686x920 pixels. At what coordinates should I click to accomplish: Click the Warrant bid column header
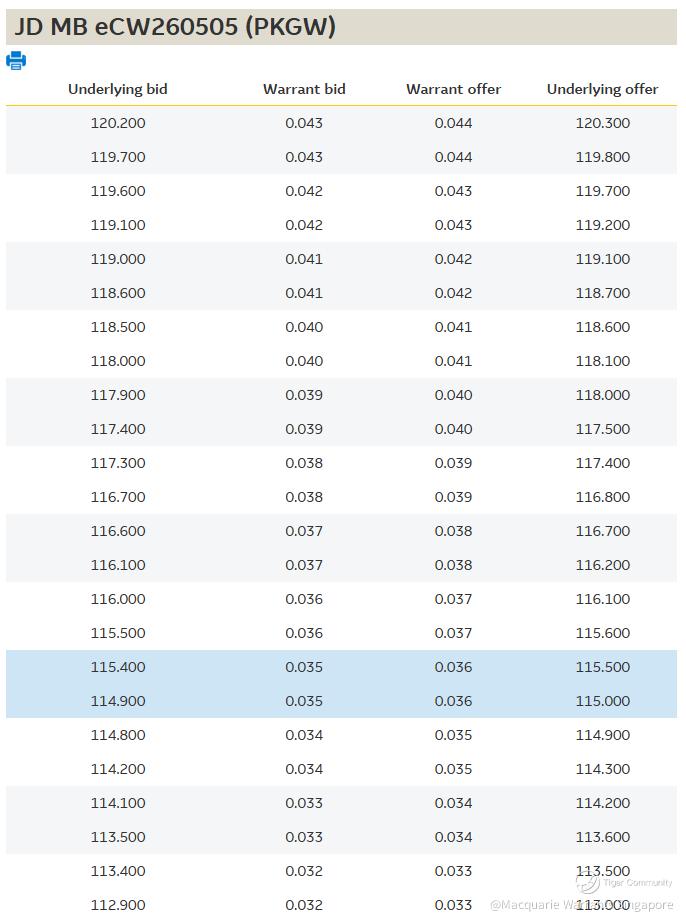coord(304,89)
